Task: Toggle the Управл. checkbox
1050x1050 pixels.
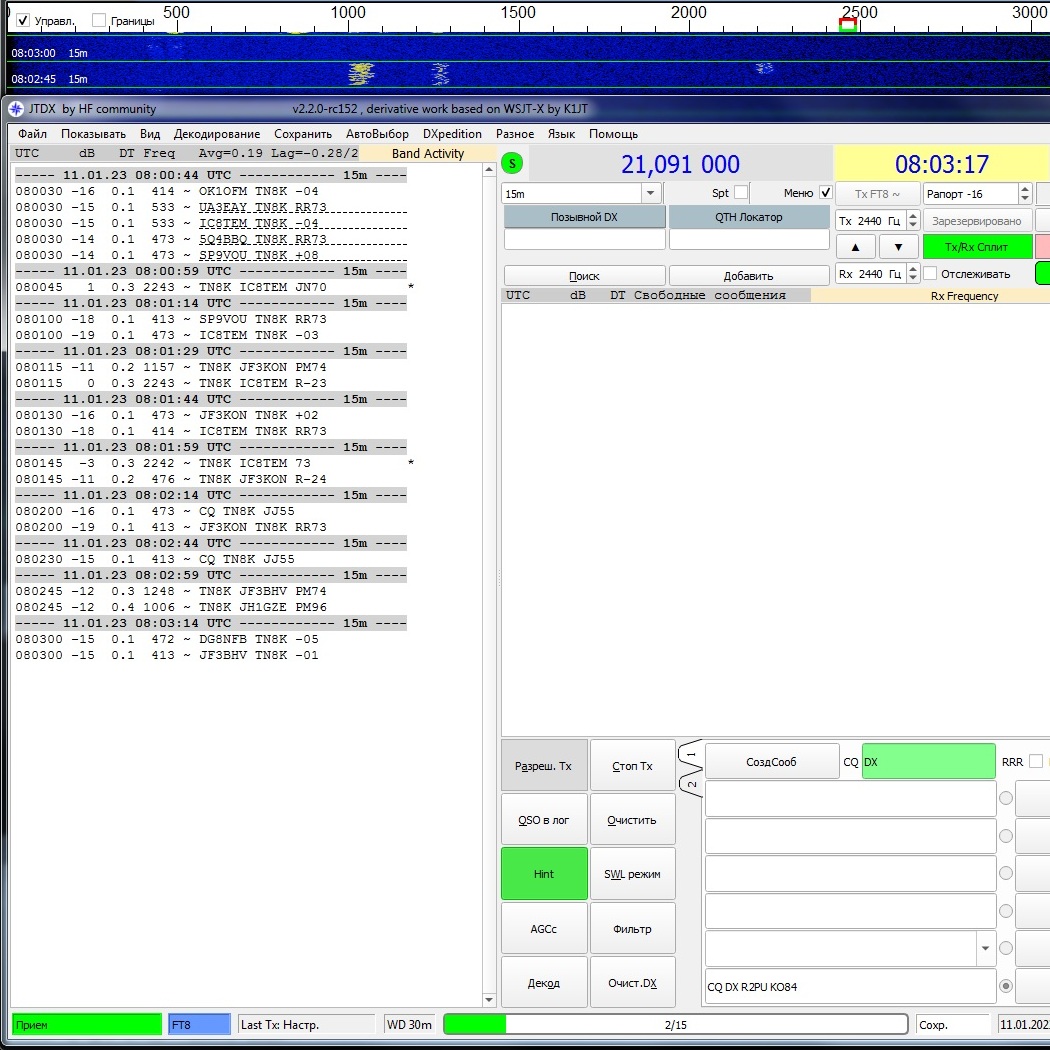Action: [x=23, y=20]
